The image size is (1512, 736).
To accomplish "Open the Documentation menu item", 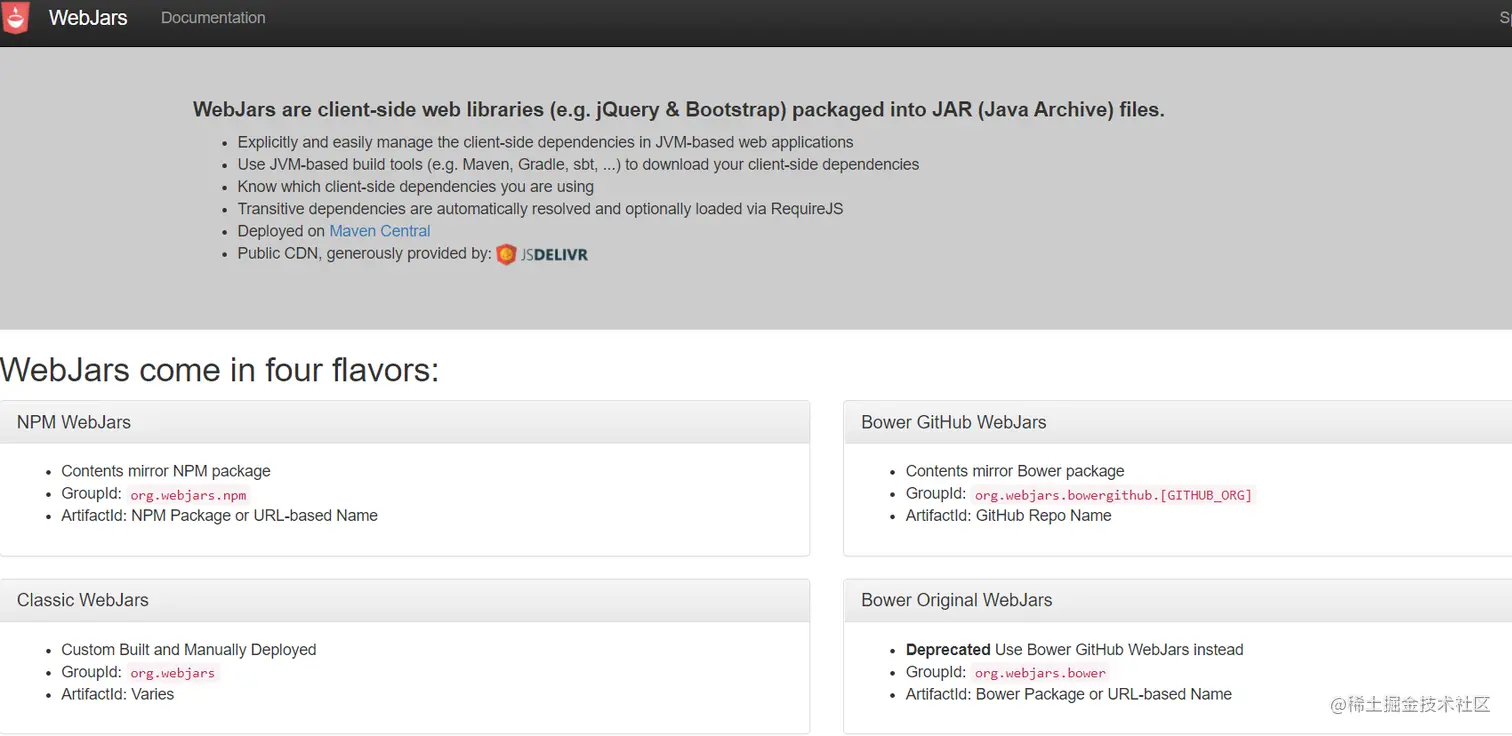I will pos(213,18).
